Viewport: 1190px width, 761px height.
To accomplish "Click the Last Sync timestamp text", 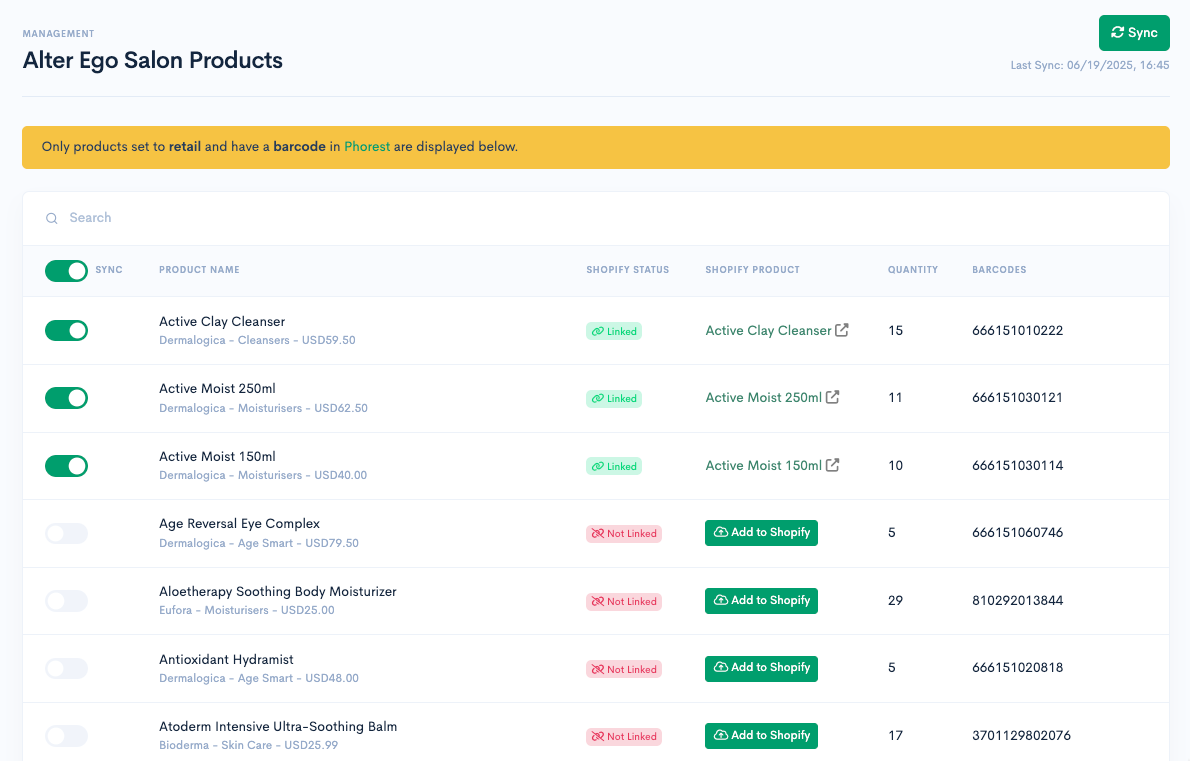I will pos(1090,65).
